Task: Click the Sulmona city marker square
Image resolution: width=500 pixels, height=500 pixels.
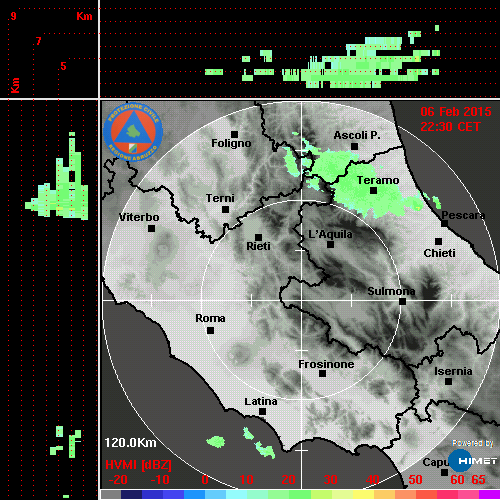Action: 402,301
